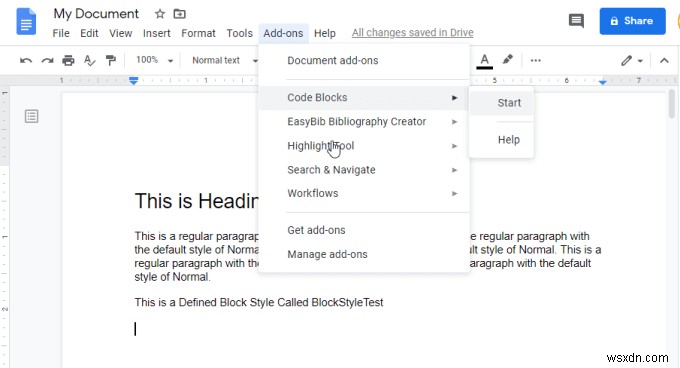Open the editing mode pencil dropdown
Screen dimensions: 680x368
point(631,60)
